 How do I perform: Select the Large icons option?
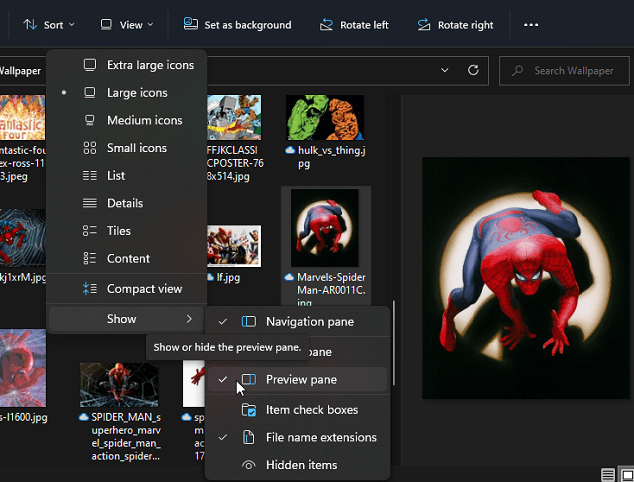pos(127,93)
